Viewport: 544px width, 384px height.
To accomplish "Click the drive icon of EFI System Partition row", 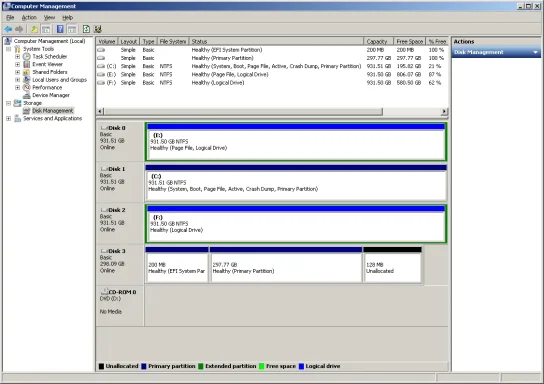I will pos(101,50).
